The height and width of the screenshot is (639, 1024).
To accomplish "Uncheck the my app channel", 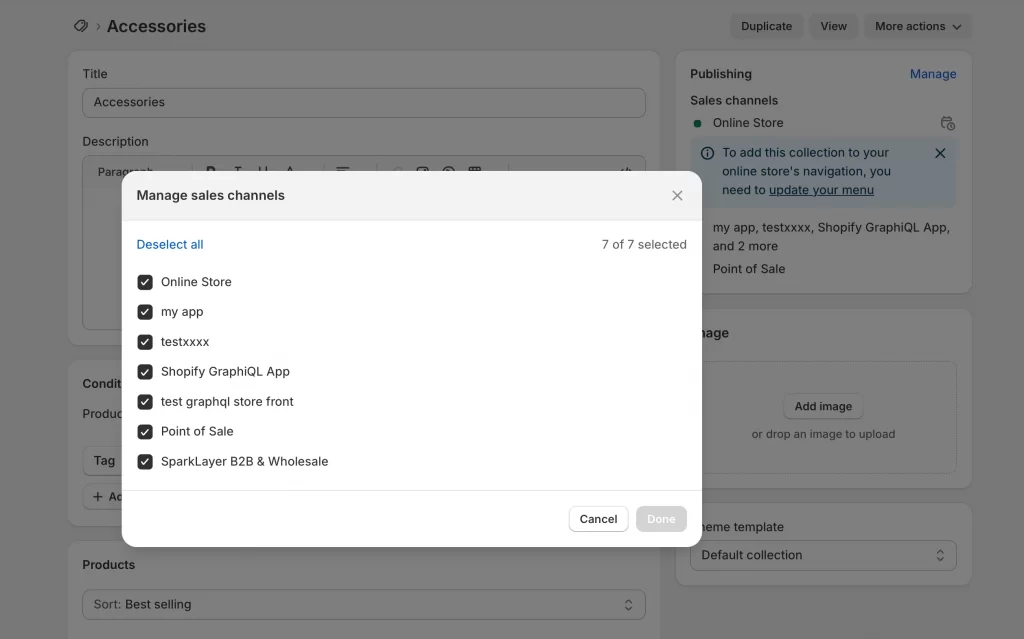I will [x=145, y=312].
